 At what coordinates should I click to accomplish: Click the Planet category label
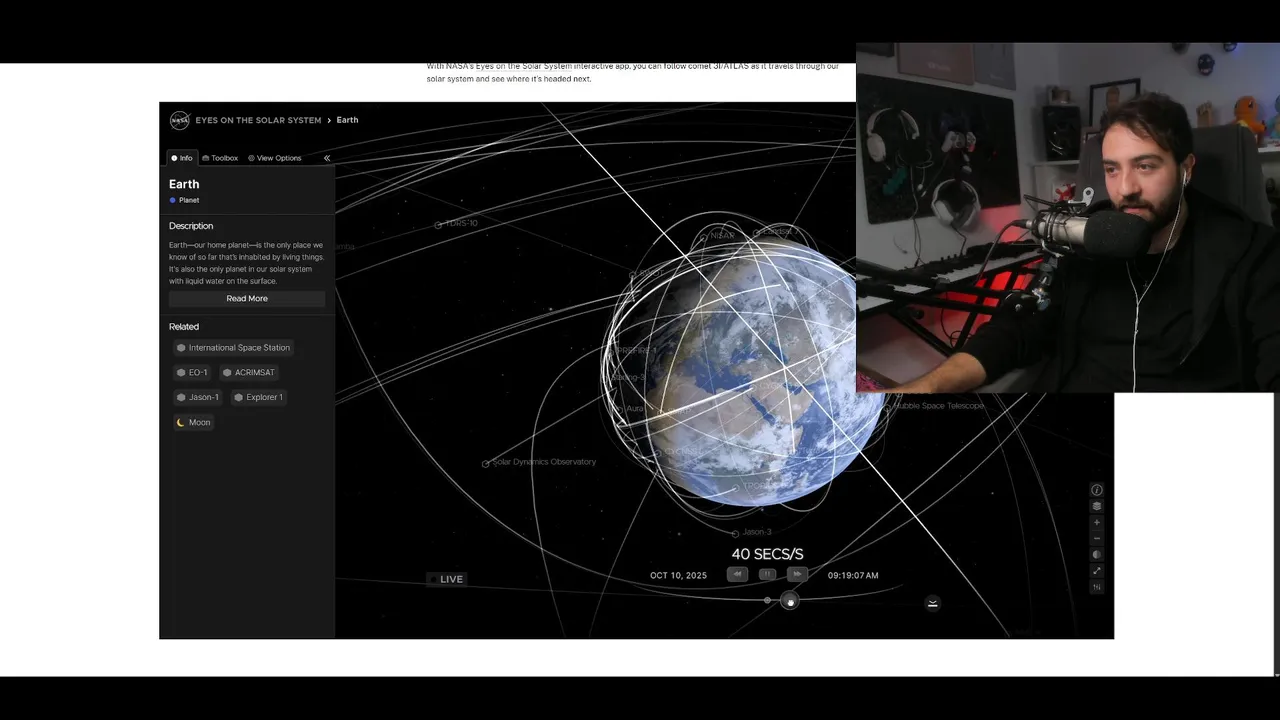189,200
